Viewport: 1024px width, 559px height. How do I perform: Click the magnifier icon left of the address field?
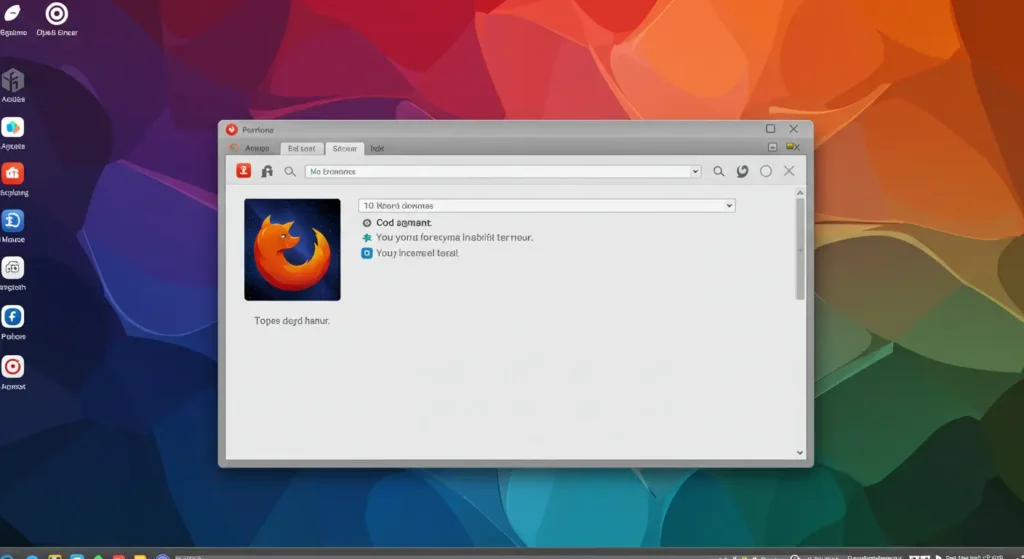290,171
